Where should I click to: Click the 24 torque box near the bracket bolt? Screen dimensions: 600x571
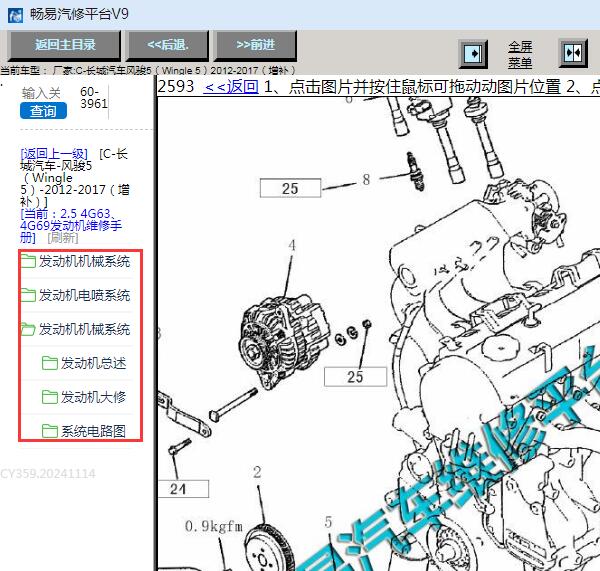coord(182,489)
